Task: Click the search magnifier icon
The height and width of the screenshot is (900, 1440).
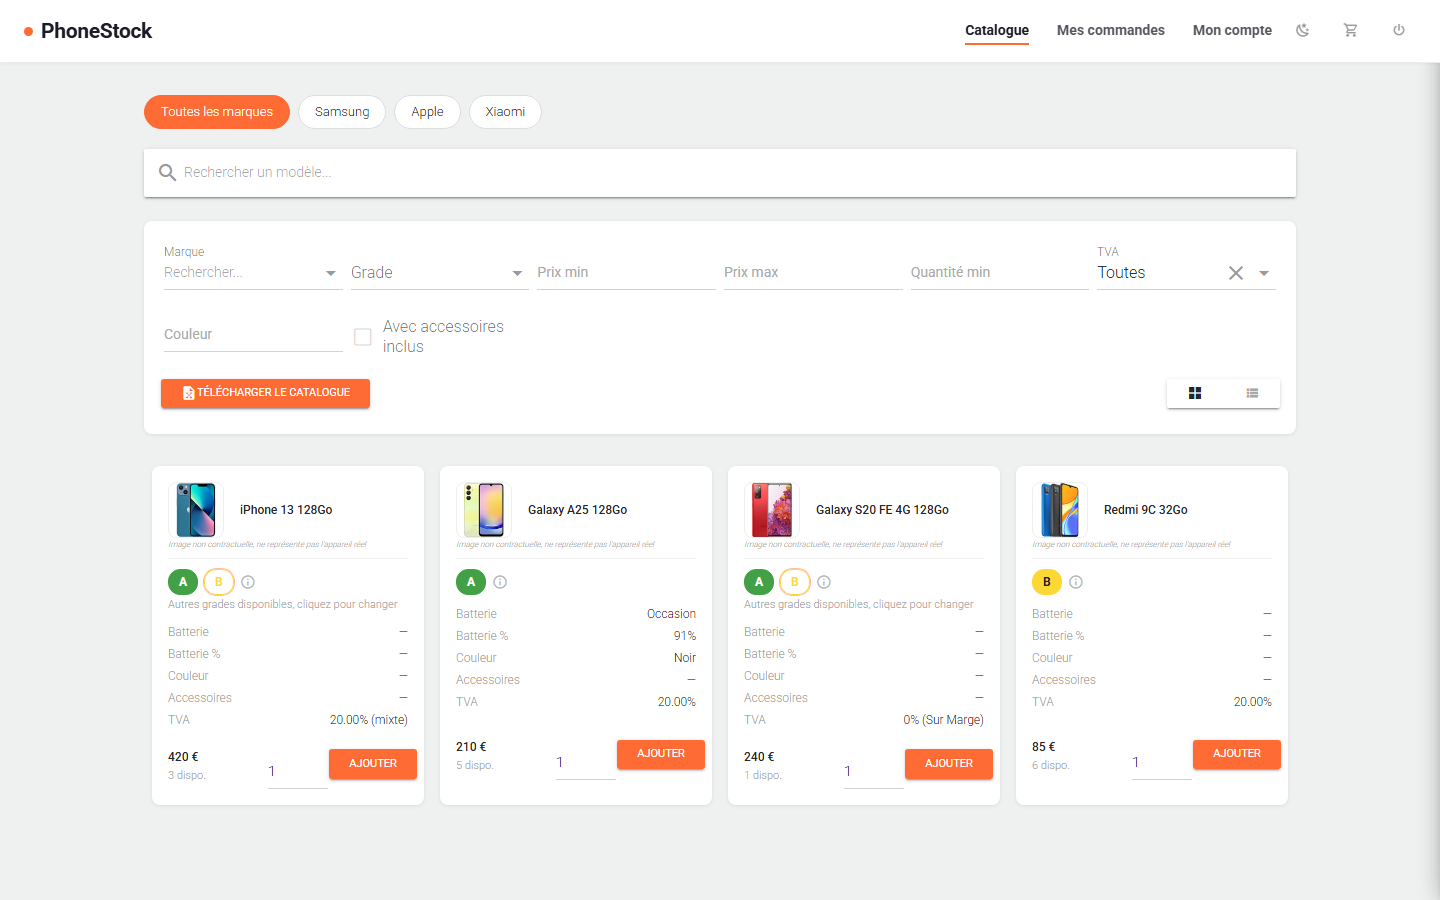Action: (167, 173)
